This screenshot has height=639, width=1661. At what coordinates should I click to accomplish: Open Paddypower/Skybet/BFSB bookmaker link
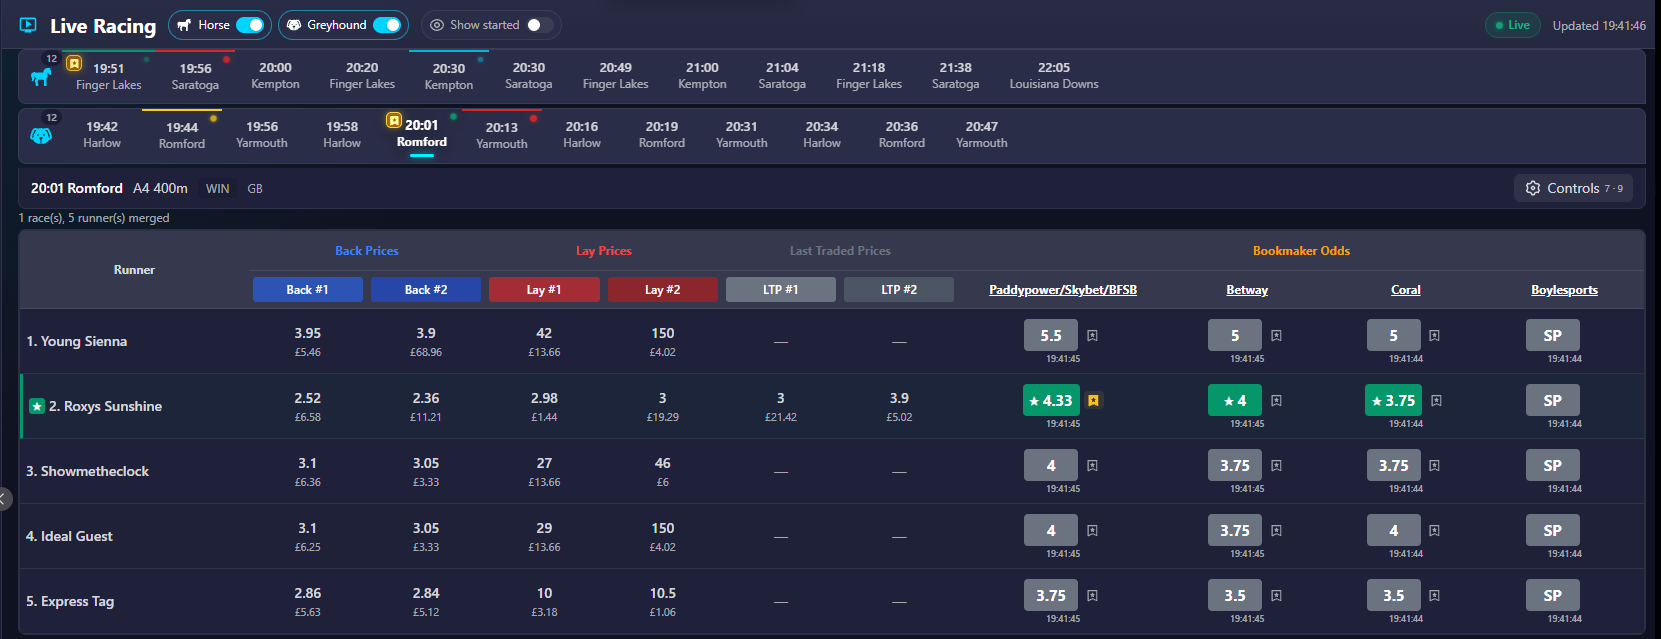pyautogui.click(x=1063, y=290)
